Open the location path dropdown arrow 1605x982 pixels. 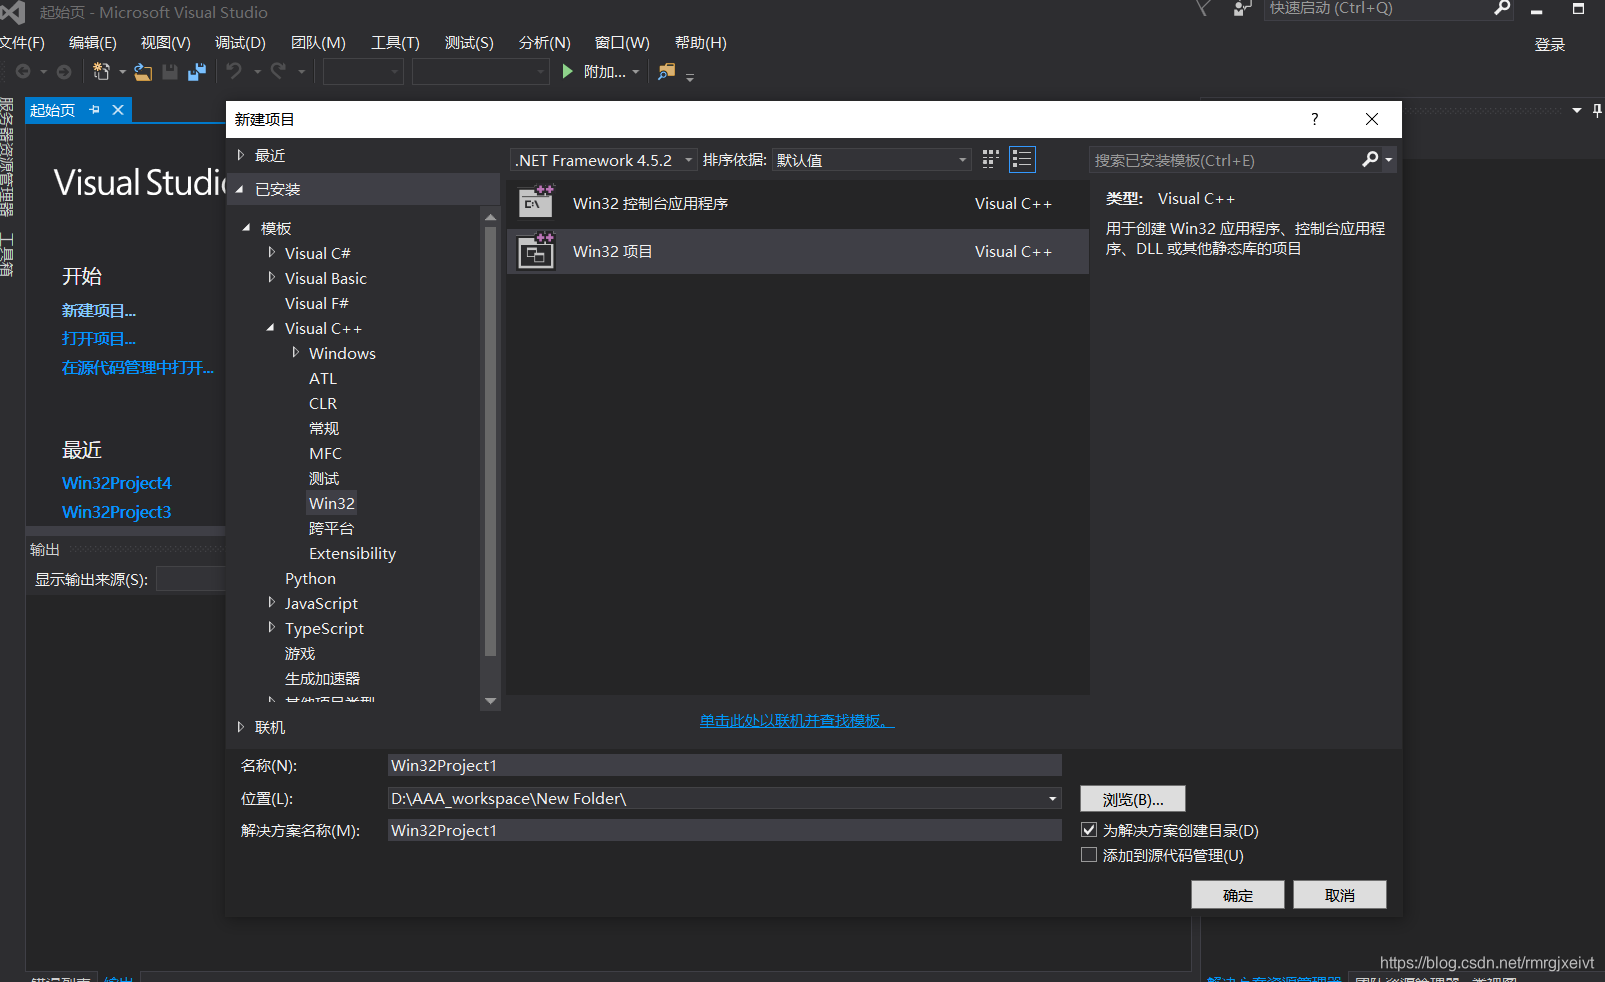pos(1052,798)
